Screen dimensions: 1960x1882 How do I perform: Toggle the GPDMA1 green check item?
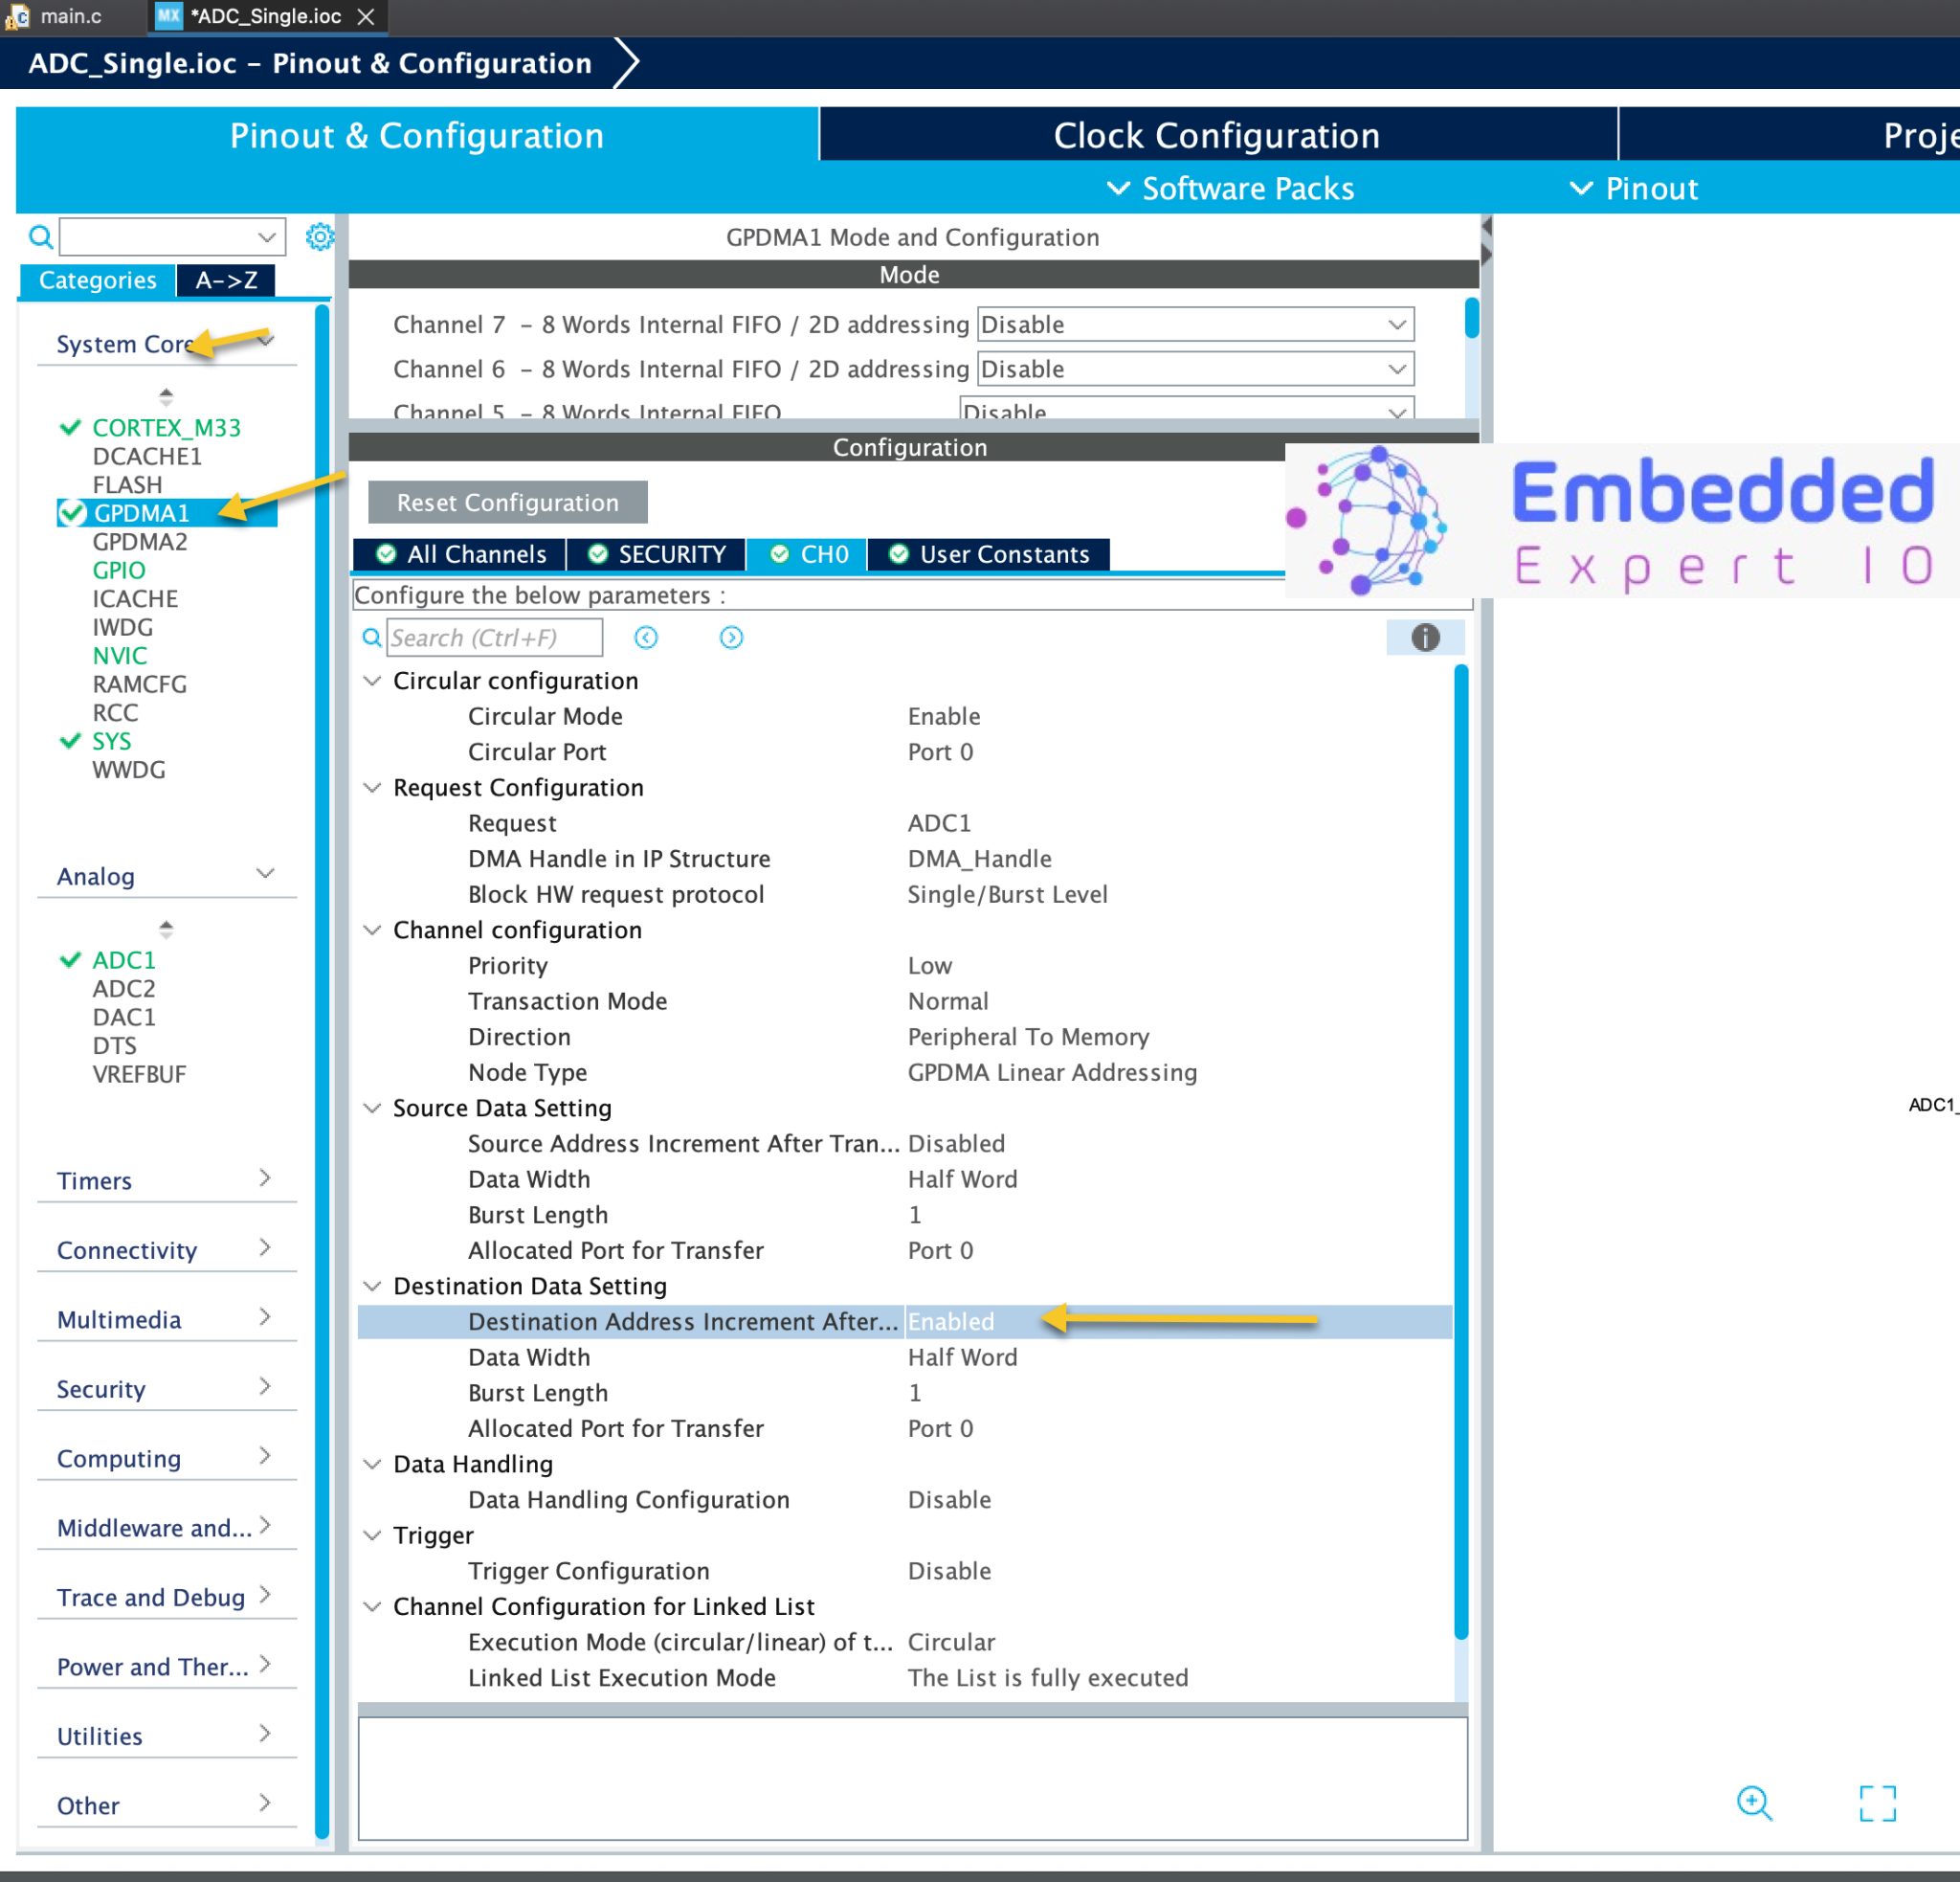coord(140,513)
